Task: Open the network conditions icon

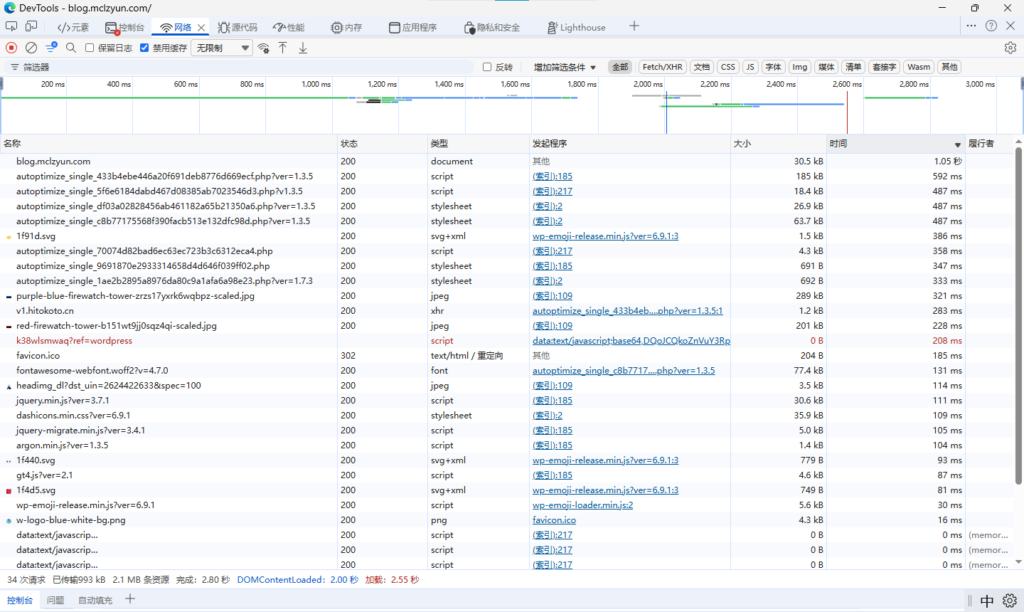Action: (x=263, y=47)
